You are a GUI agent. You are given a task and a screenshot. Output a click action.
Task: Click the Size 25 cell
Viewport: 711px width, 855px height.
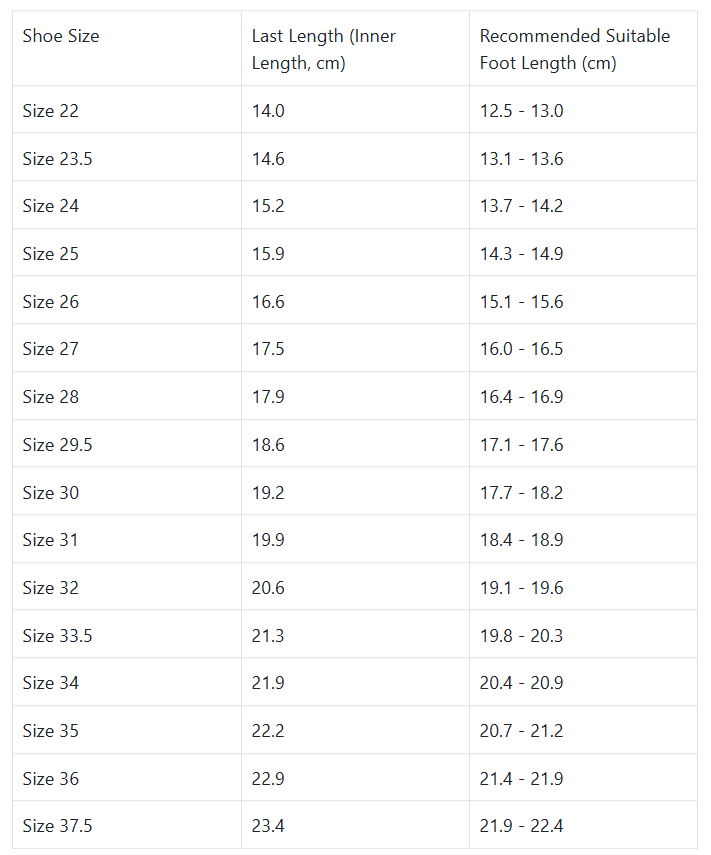[x=51, y=254]
